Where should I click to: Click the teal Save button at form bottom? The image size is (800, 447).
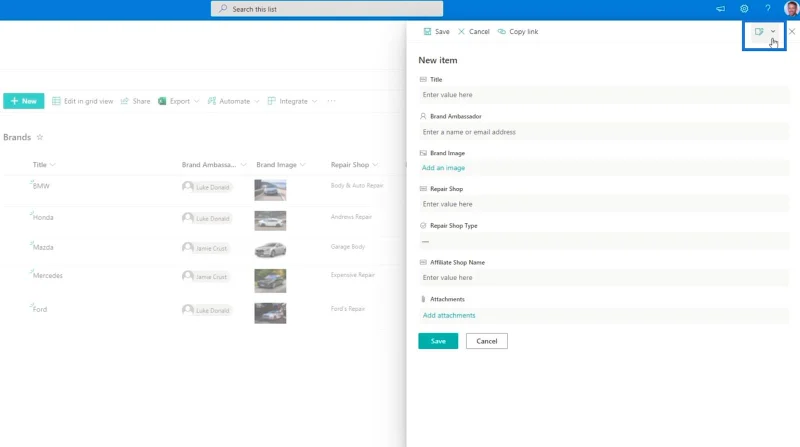tap(438, 341)
